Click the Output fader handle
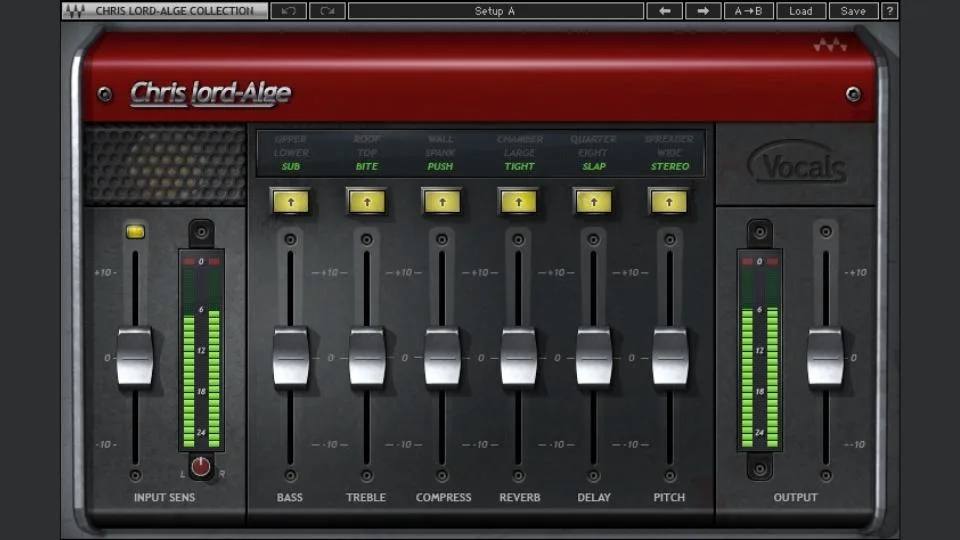The height and width of the screenshot is (540, 960). point(825,358)
